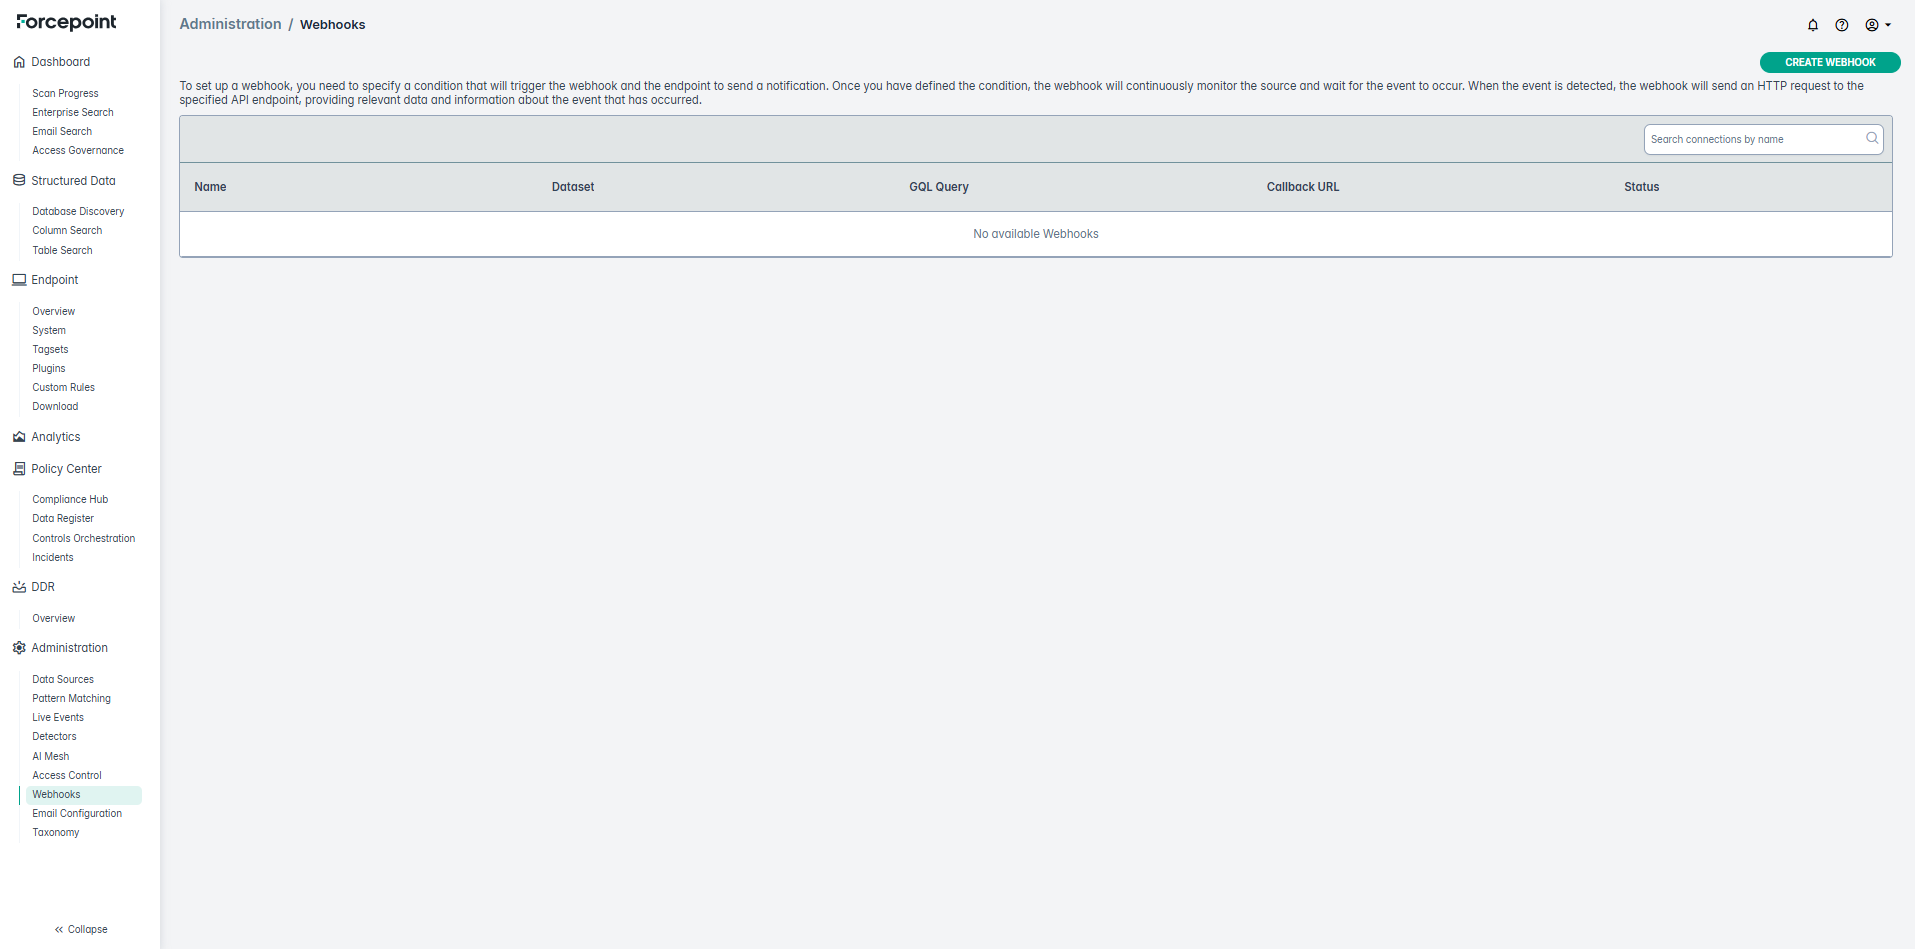1915x949 pixels.
Task: Focus the Search connections by name field
Action: (x=1753, y=139)
